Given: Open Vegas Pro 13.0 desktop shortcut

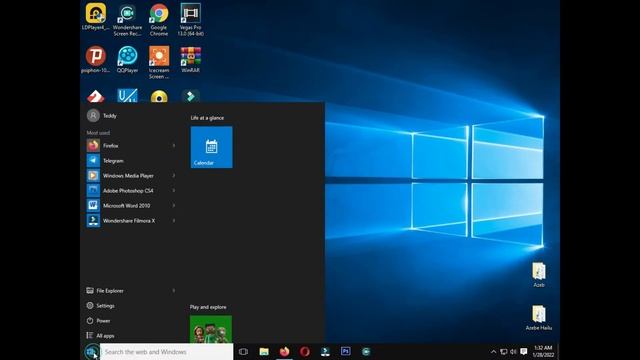Looking at the screenshot, I should coord(190,20).
